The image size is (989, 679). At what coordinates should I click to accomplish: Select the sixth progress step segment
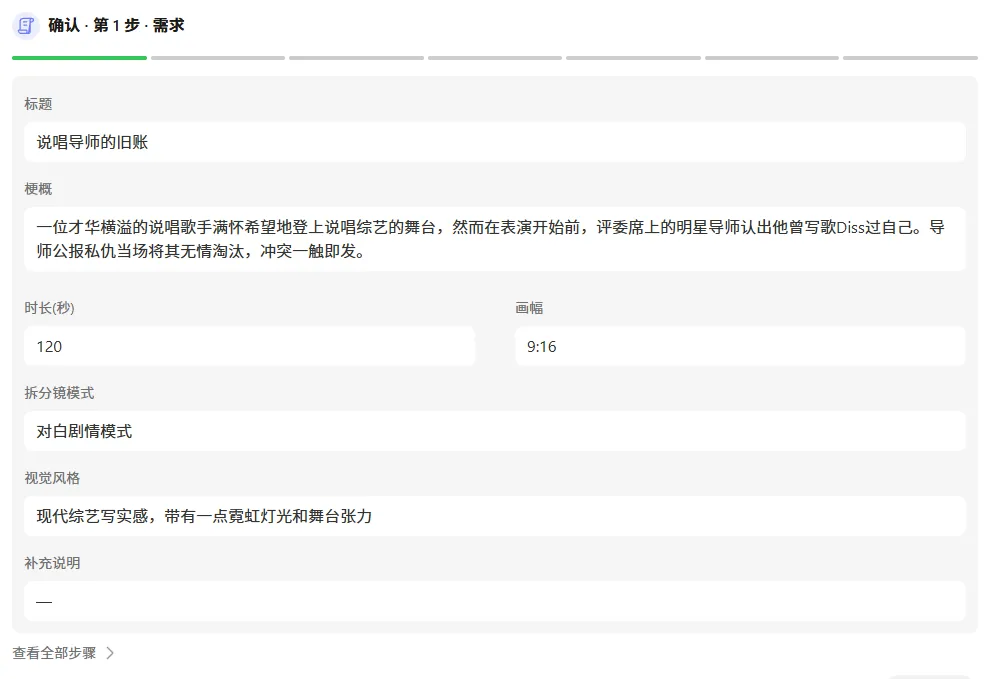[772, 58]
